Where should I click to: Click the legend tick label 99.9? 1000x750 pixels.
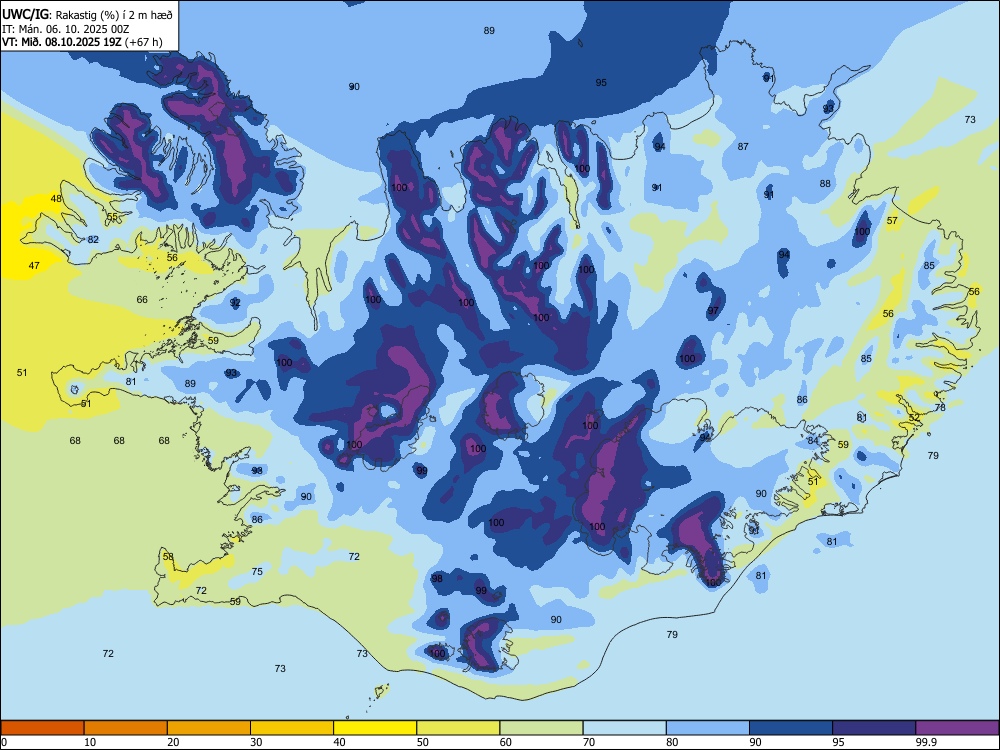(926, 742)
